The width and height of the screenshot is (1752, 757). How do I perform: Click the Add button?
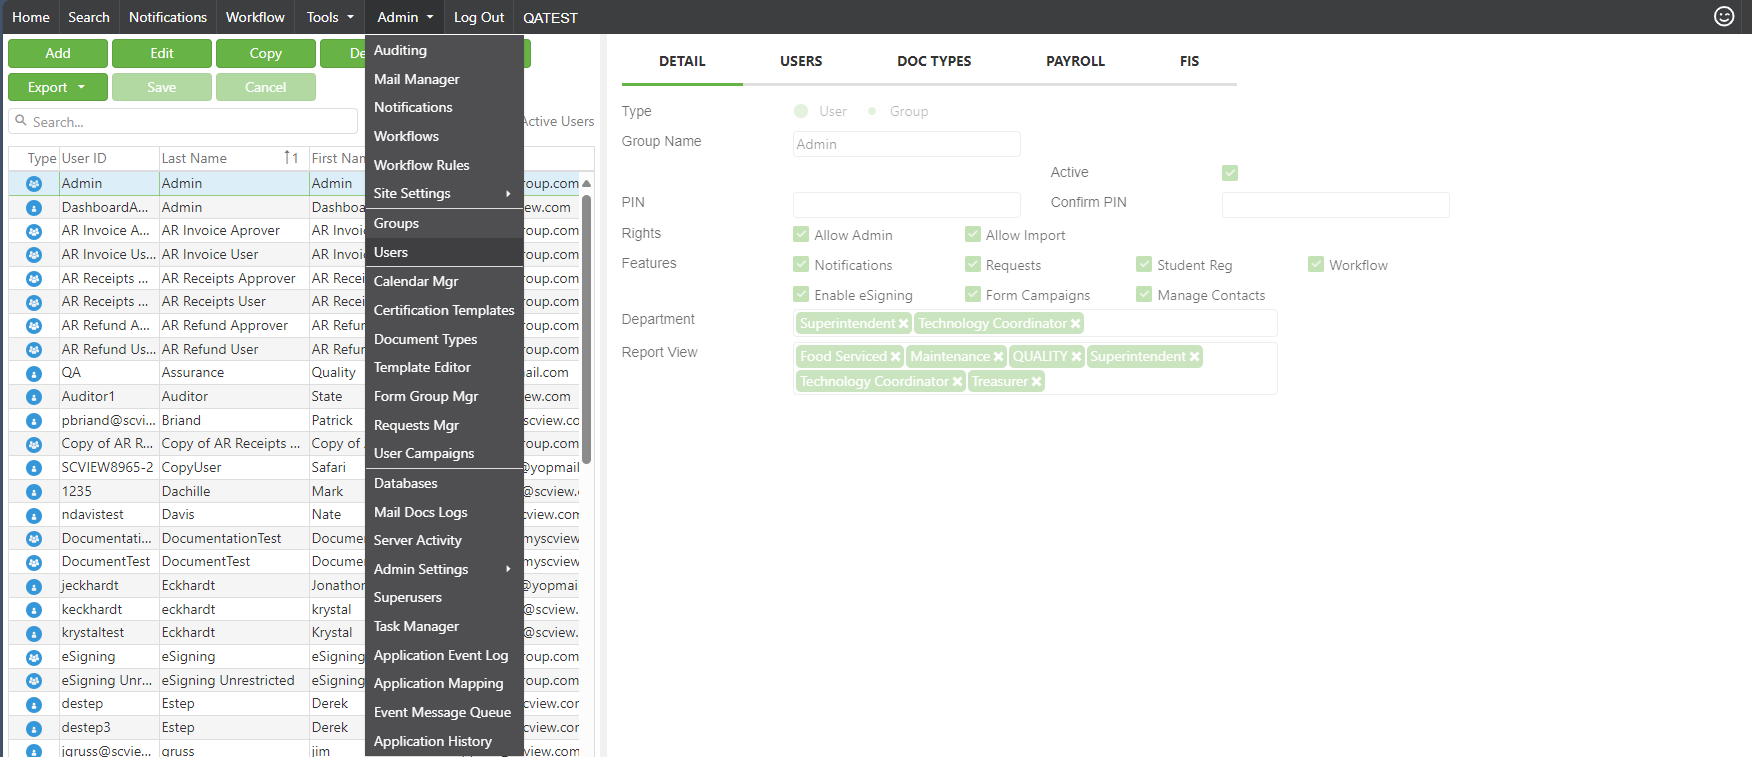tap(58, 53)
